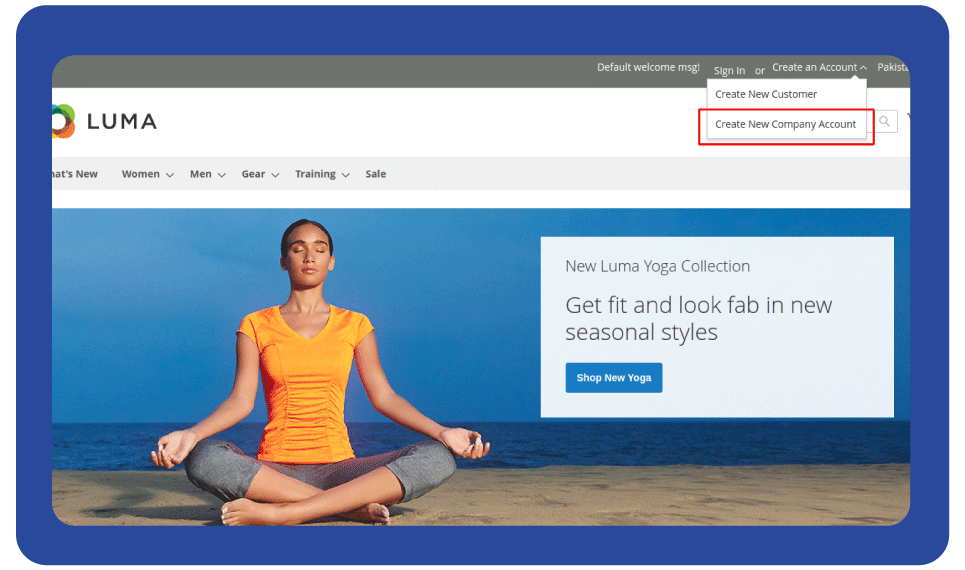Click the search magnifier icon

(x=884, y=122)
